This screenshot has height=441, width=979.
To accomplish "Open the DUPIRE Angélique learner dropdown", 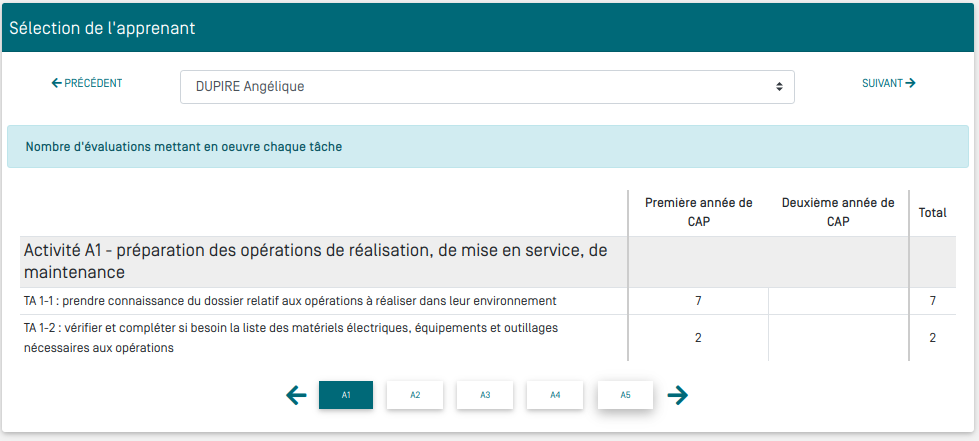I will click(x=486, y=87).
